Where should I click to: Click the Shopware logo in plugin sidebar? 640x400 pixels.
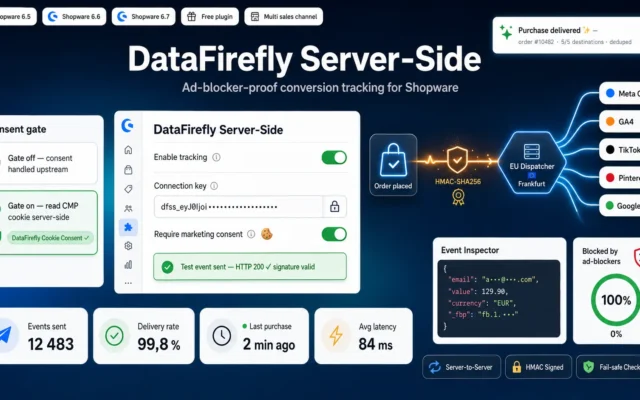pyautogui.click(x=128, y=125)
